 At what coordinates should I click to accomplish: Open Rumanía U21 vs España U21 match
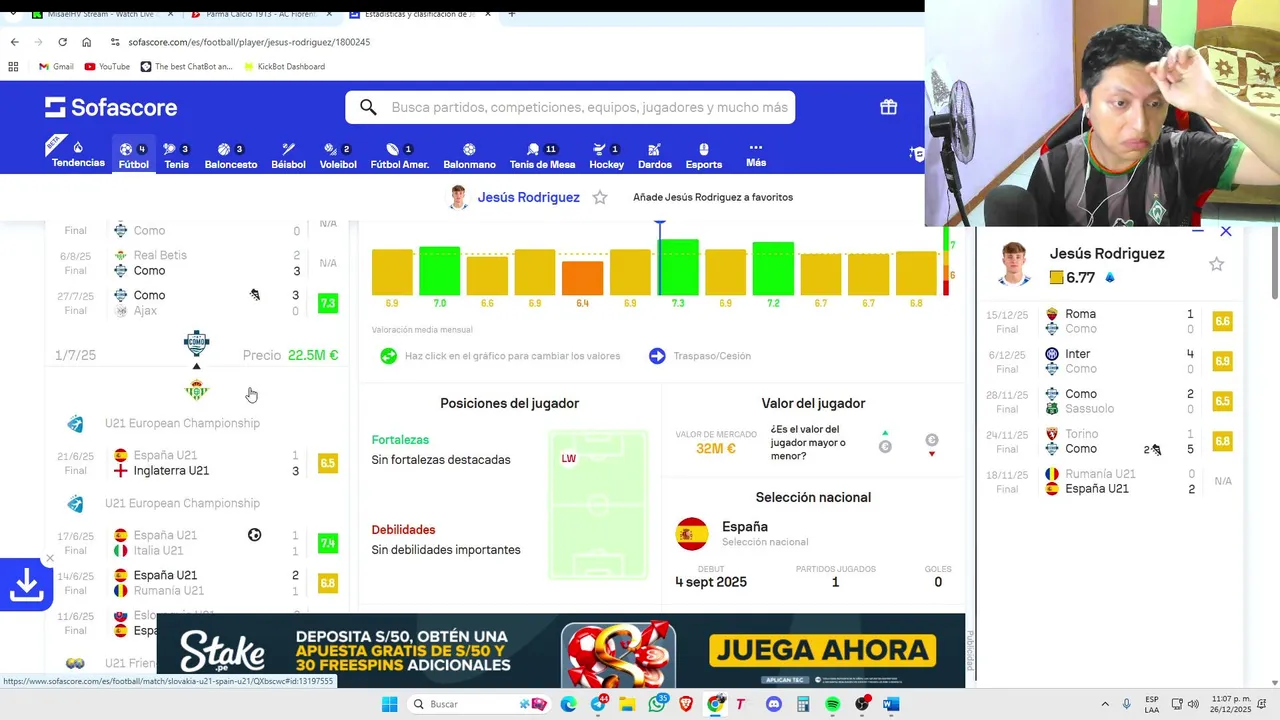(x=1108, y=481)
